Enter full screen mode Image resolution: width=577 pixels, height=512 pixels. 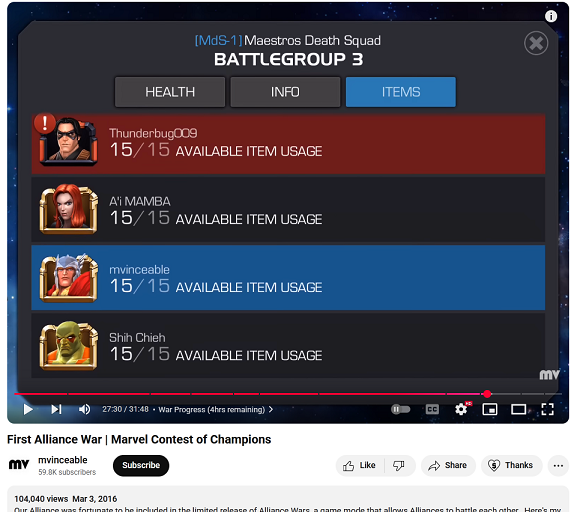coord(548,409)
